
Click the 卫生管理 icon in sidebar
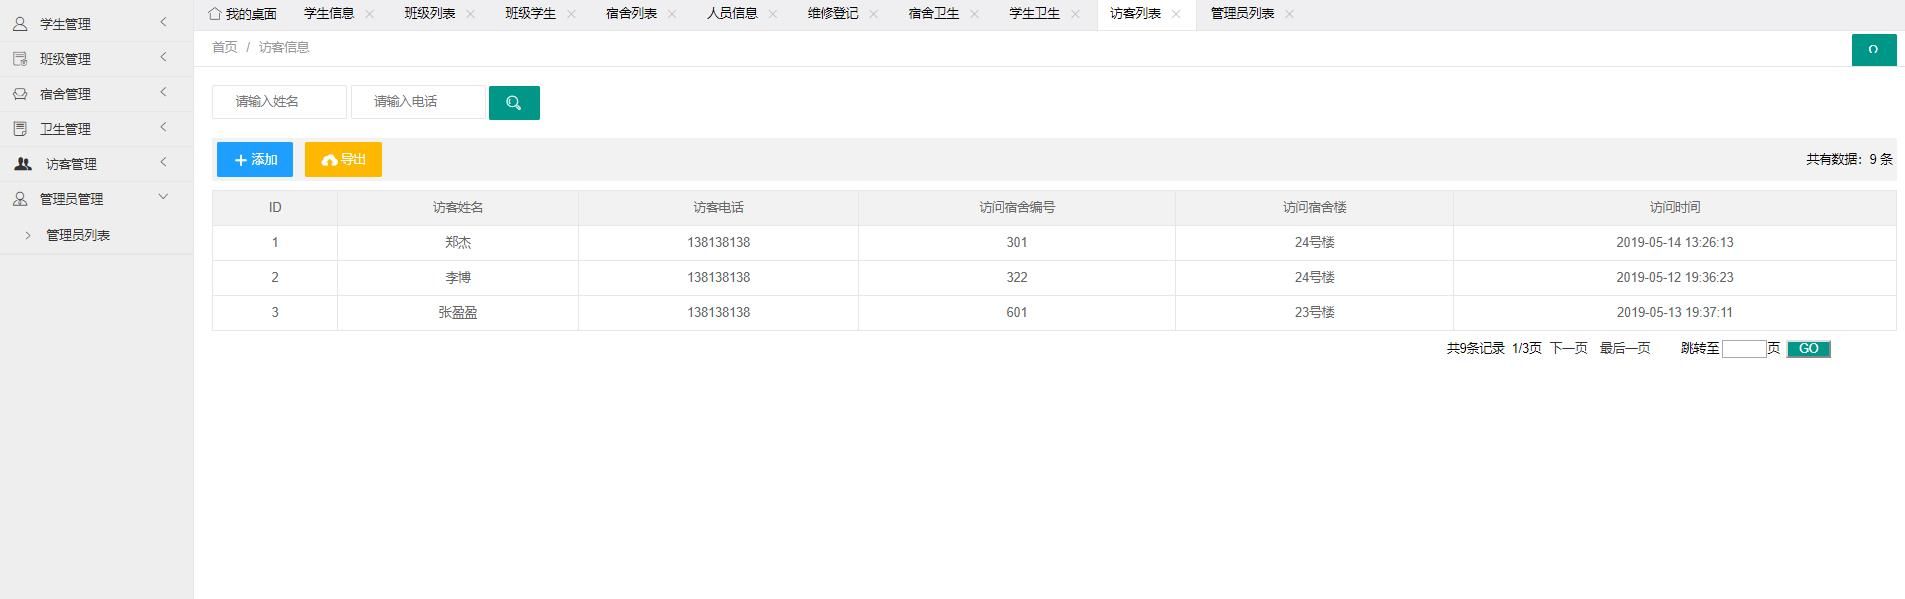20,128
